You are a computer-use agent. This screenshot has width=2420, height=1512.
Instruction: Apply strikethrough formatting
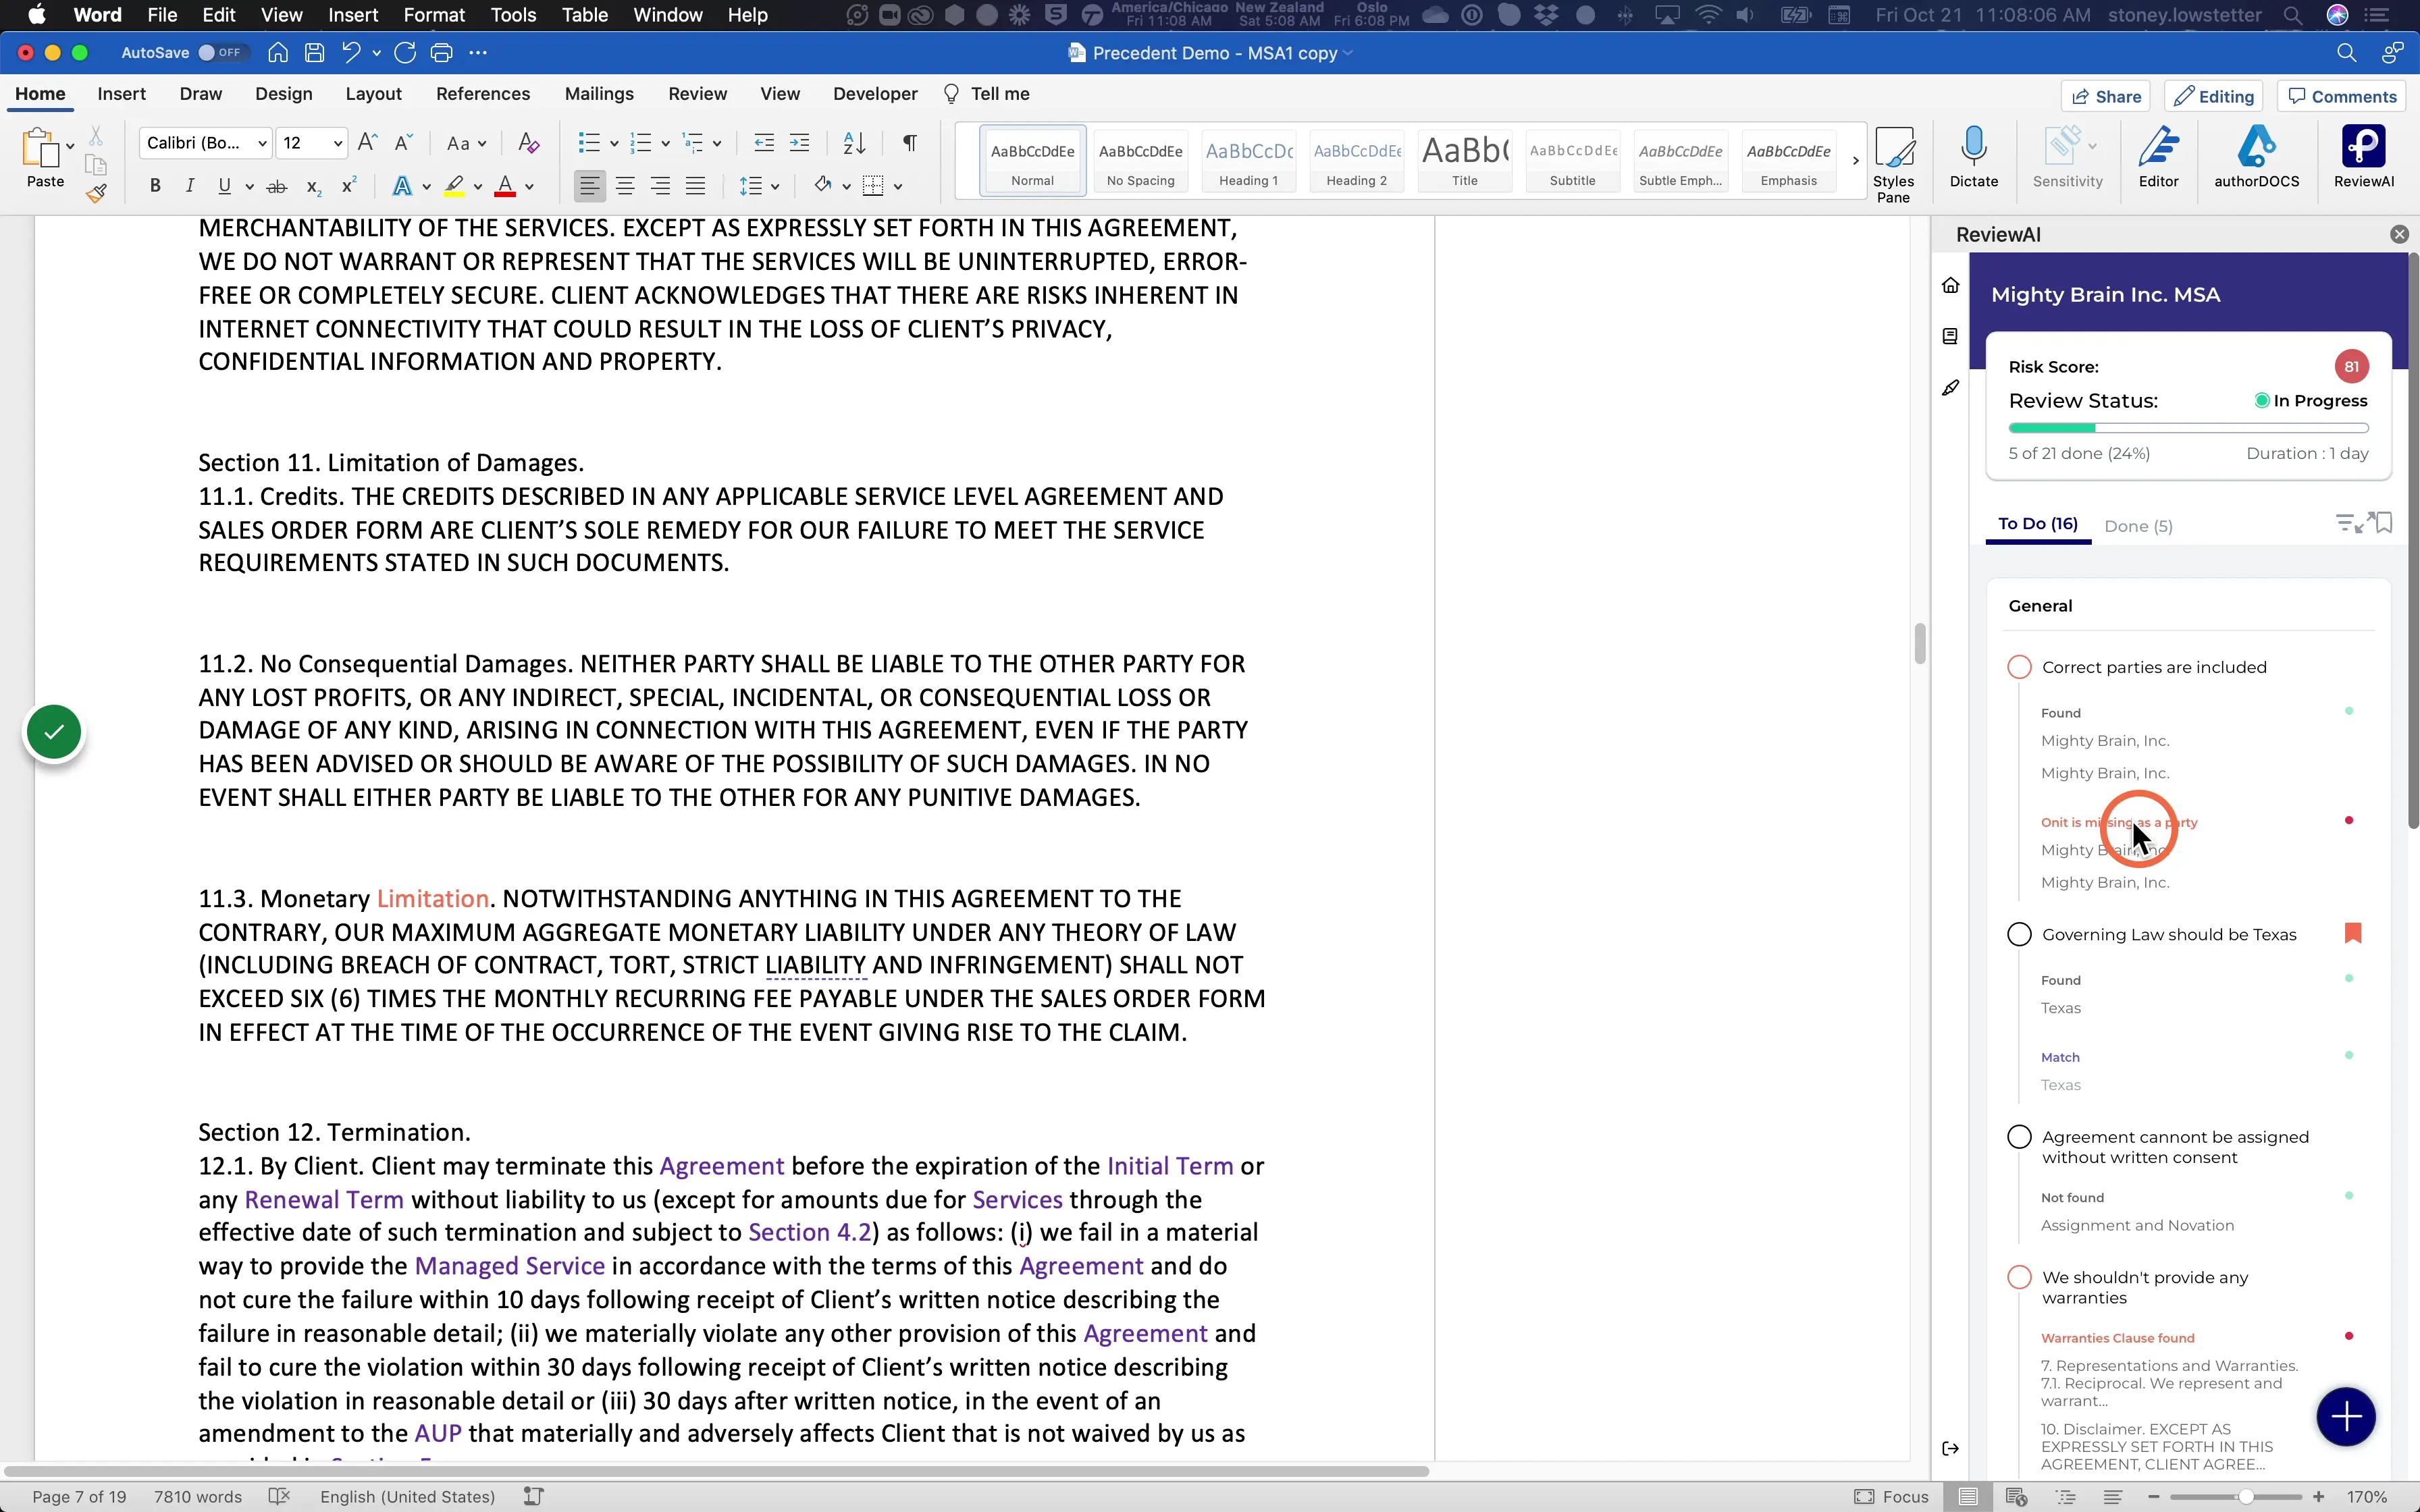pos(277,186)
